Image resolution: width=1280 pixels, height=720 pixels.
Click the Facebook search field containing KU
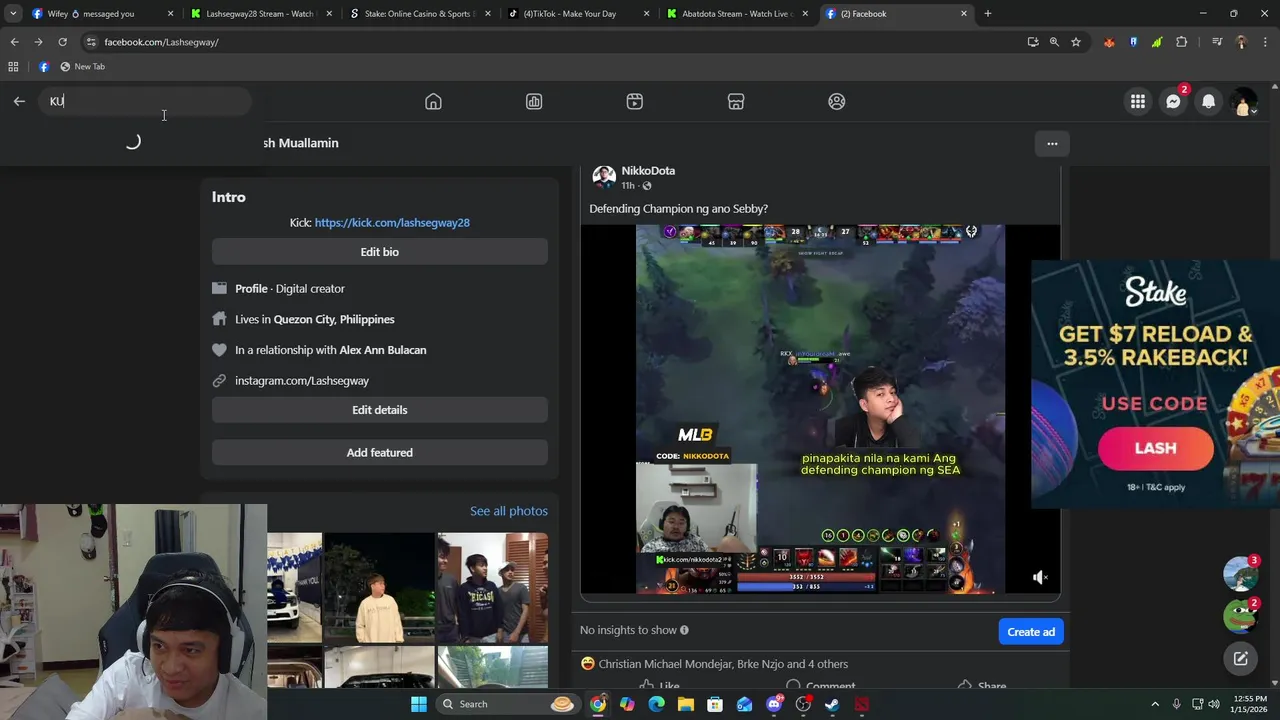click(x=145, y=101)
